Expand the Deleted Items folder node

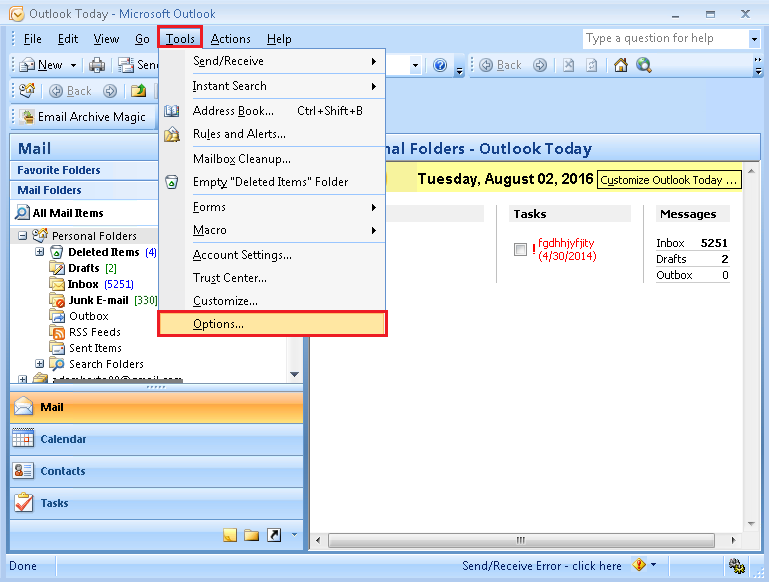point(40,252)
